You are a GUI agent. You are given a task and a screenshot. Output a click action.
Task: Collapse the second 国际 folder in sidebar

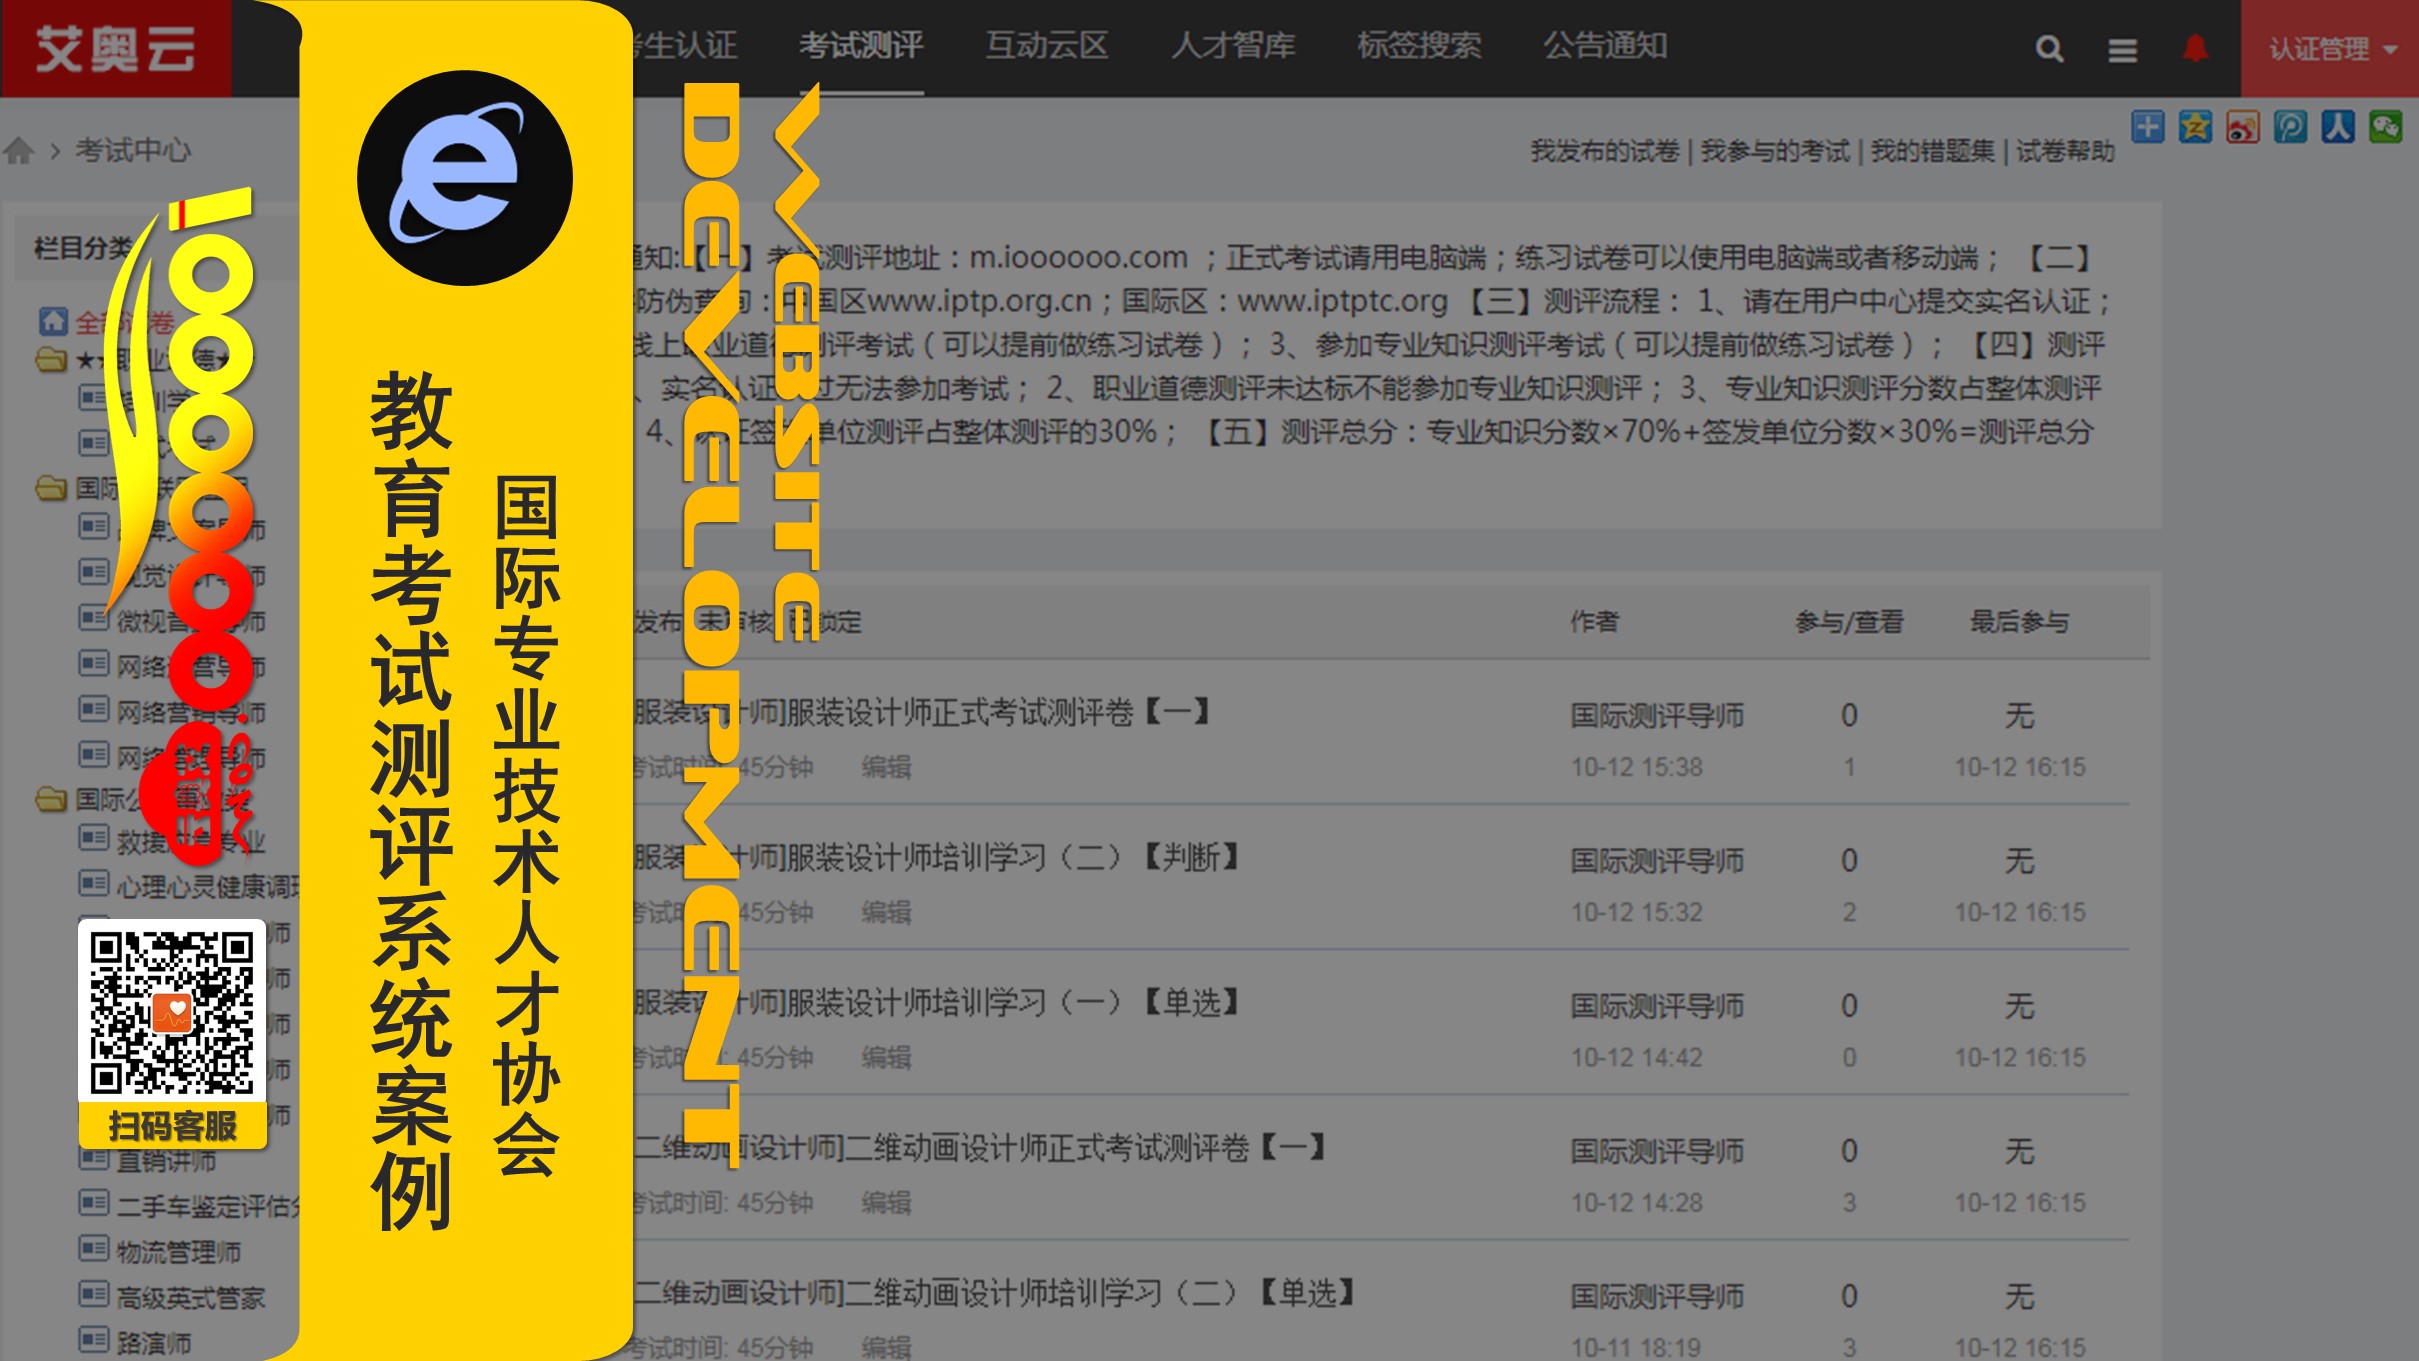[52, 488]
